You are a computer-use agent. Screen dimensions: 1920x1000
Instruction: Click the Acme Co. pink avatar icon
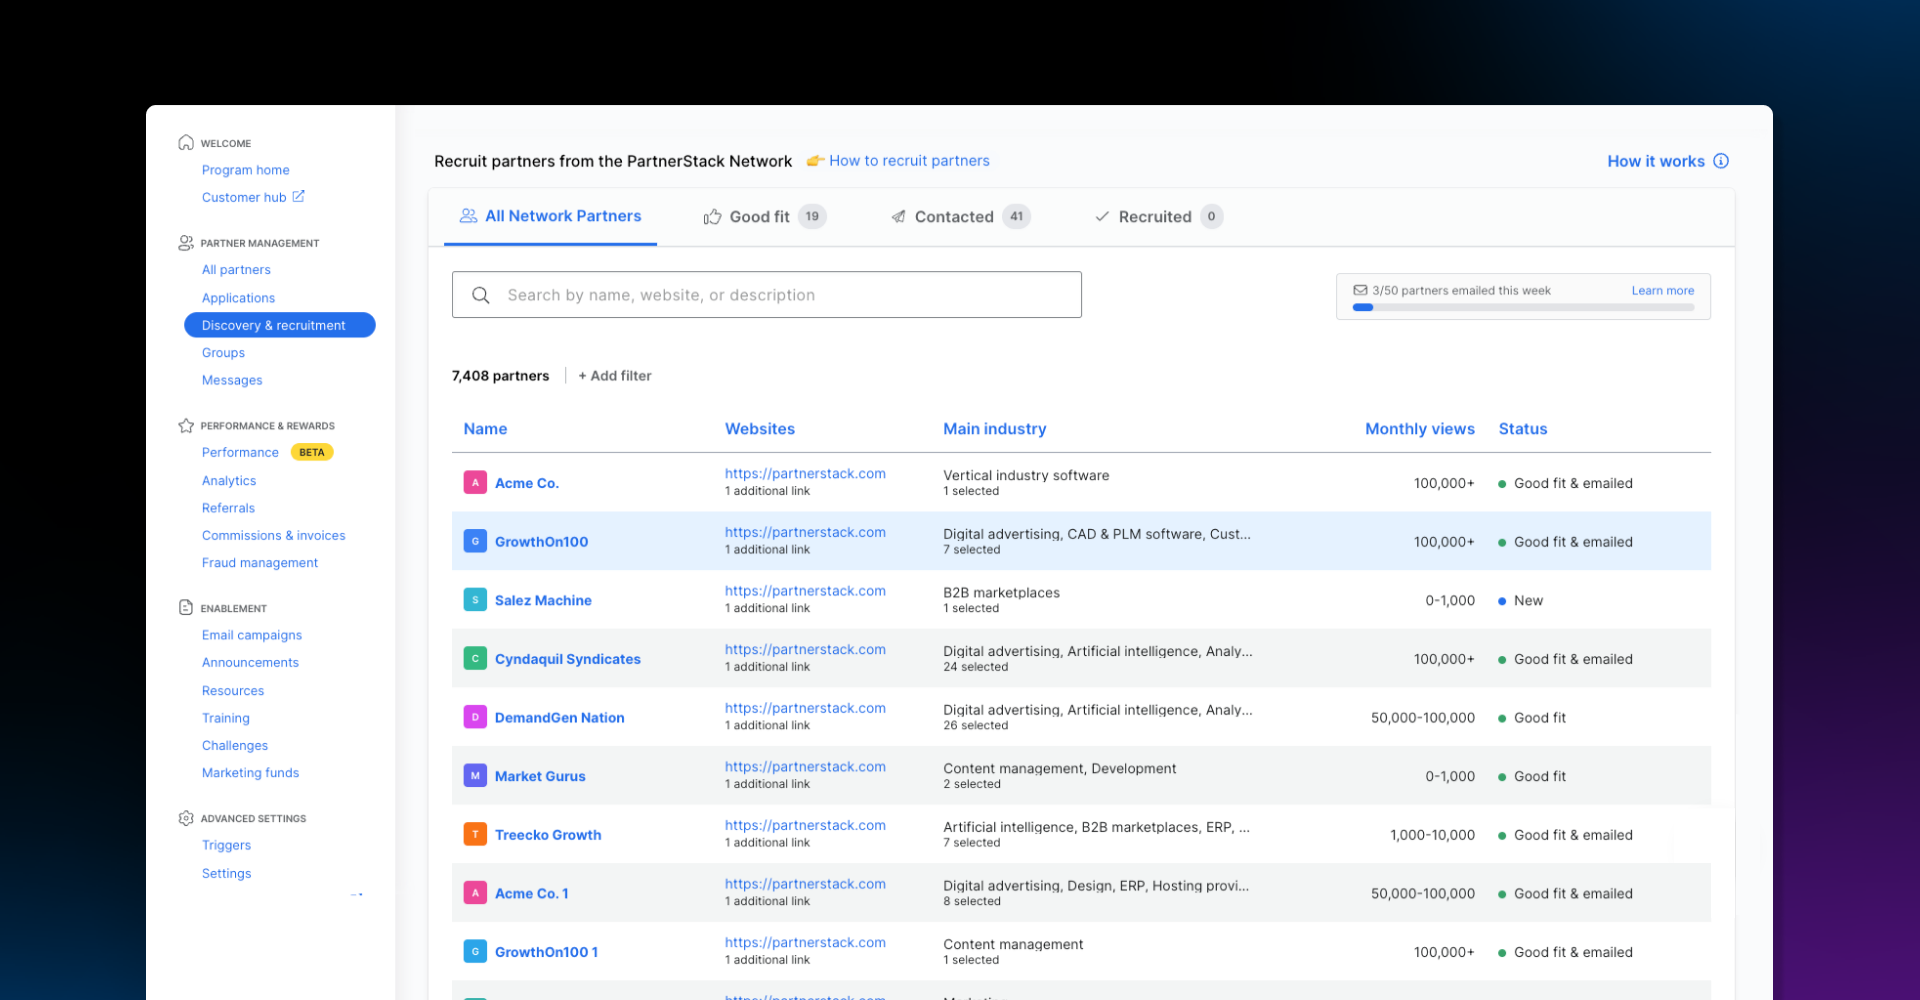[475, 482]
